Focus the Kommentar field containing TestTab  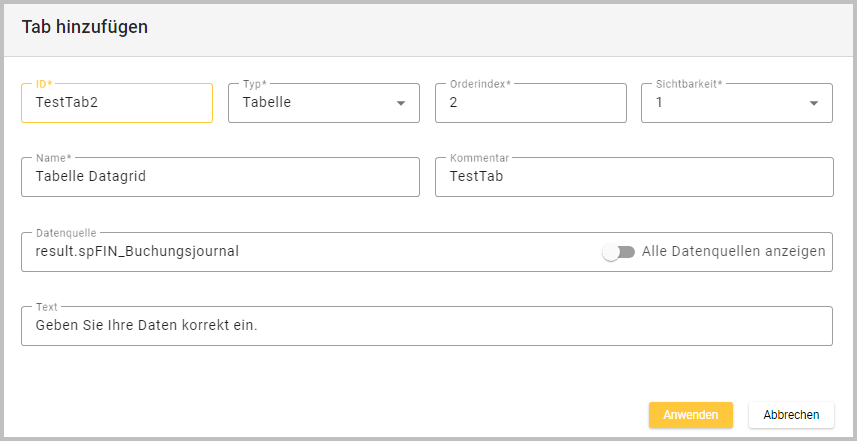634,177
